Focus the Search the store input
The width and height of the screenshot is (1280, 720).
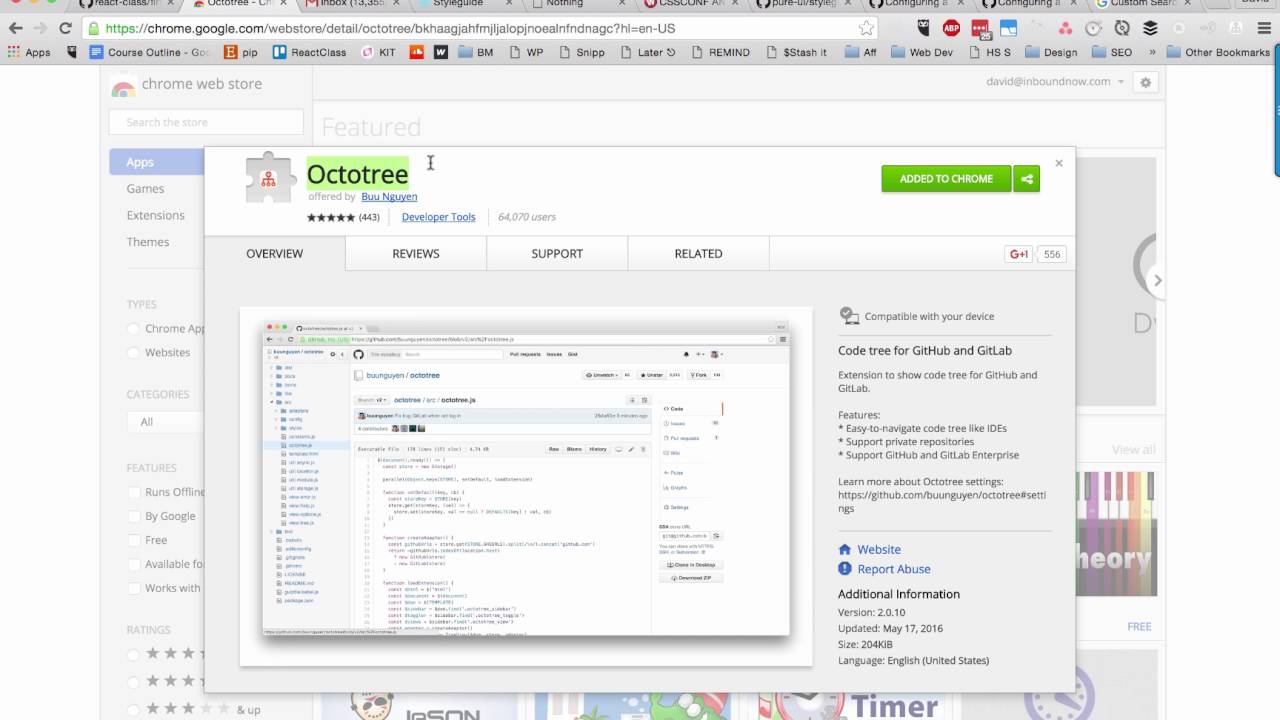(x=206, y=122)
